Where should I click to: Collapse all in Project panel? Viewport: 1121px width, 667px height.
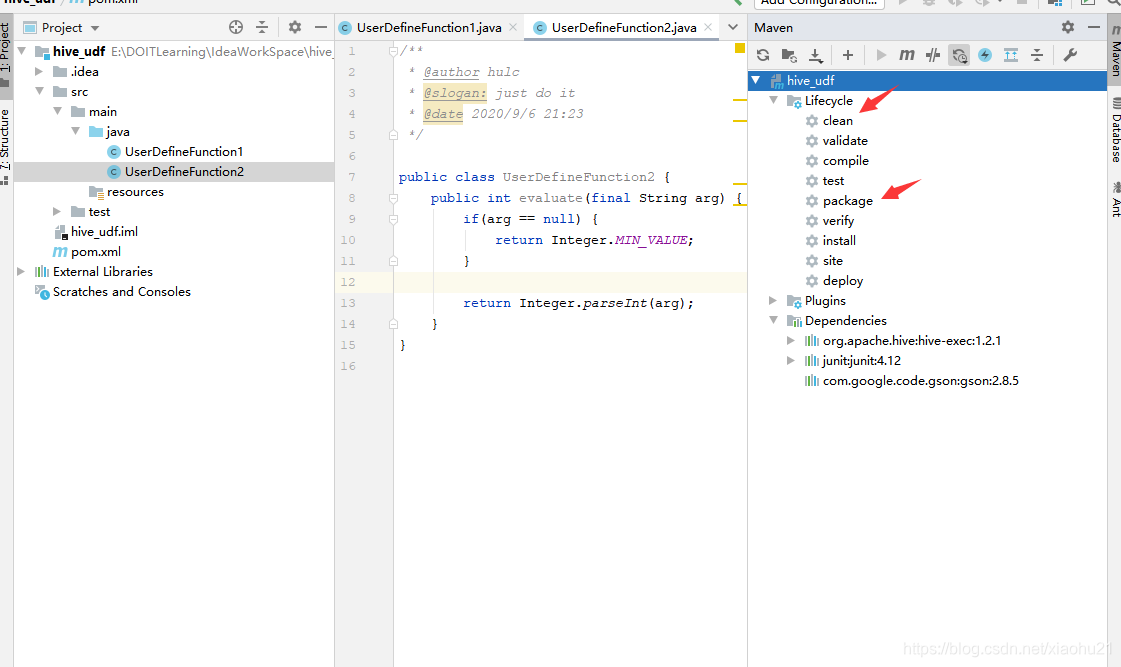point(262,27)
